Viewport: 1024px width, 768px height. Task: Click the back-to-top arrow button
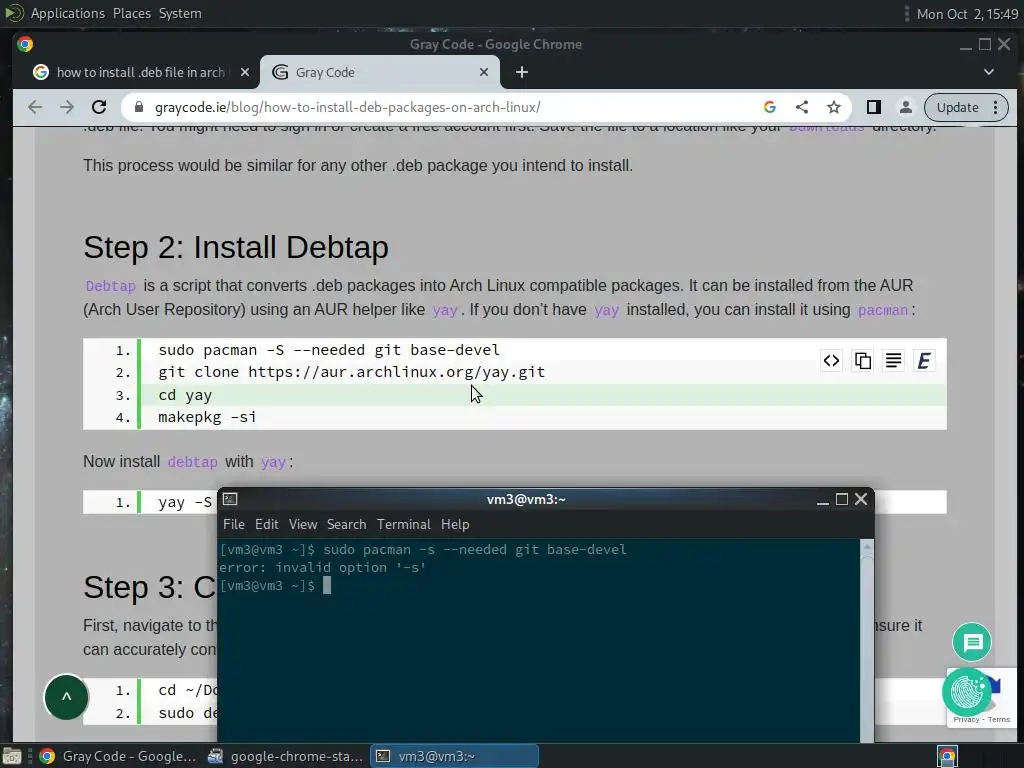(x=66, y=697)
